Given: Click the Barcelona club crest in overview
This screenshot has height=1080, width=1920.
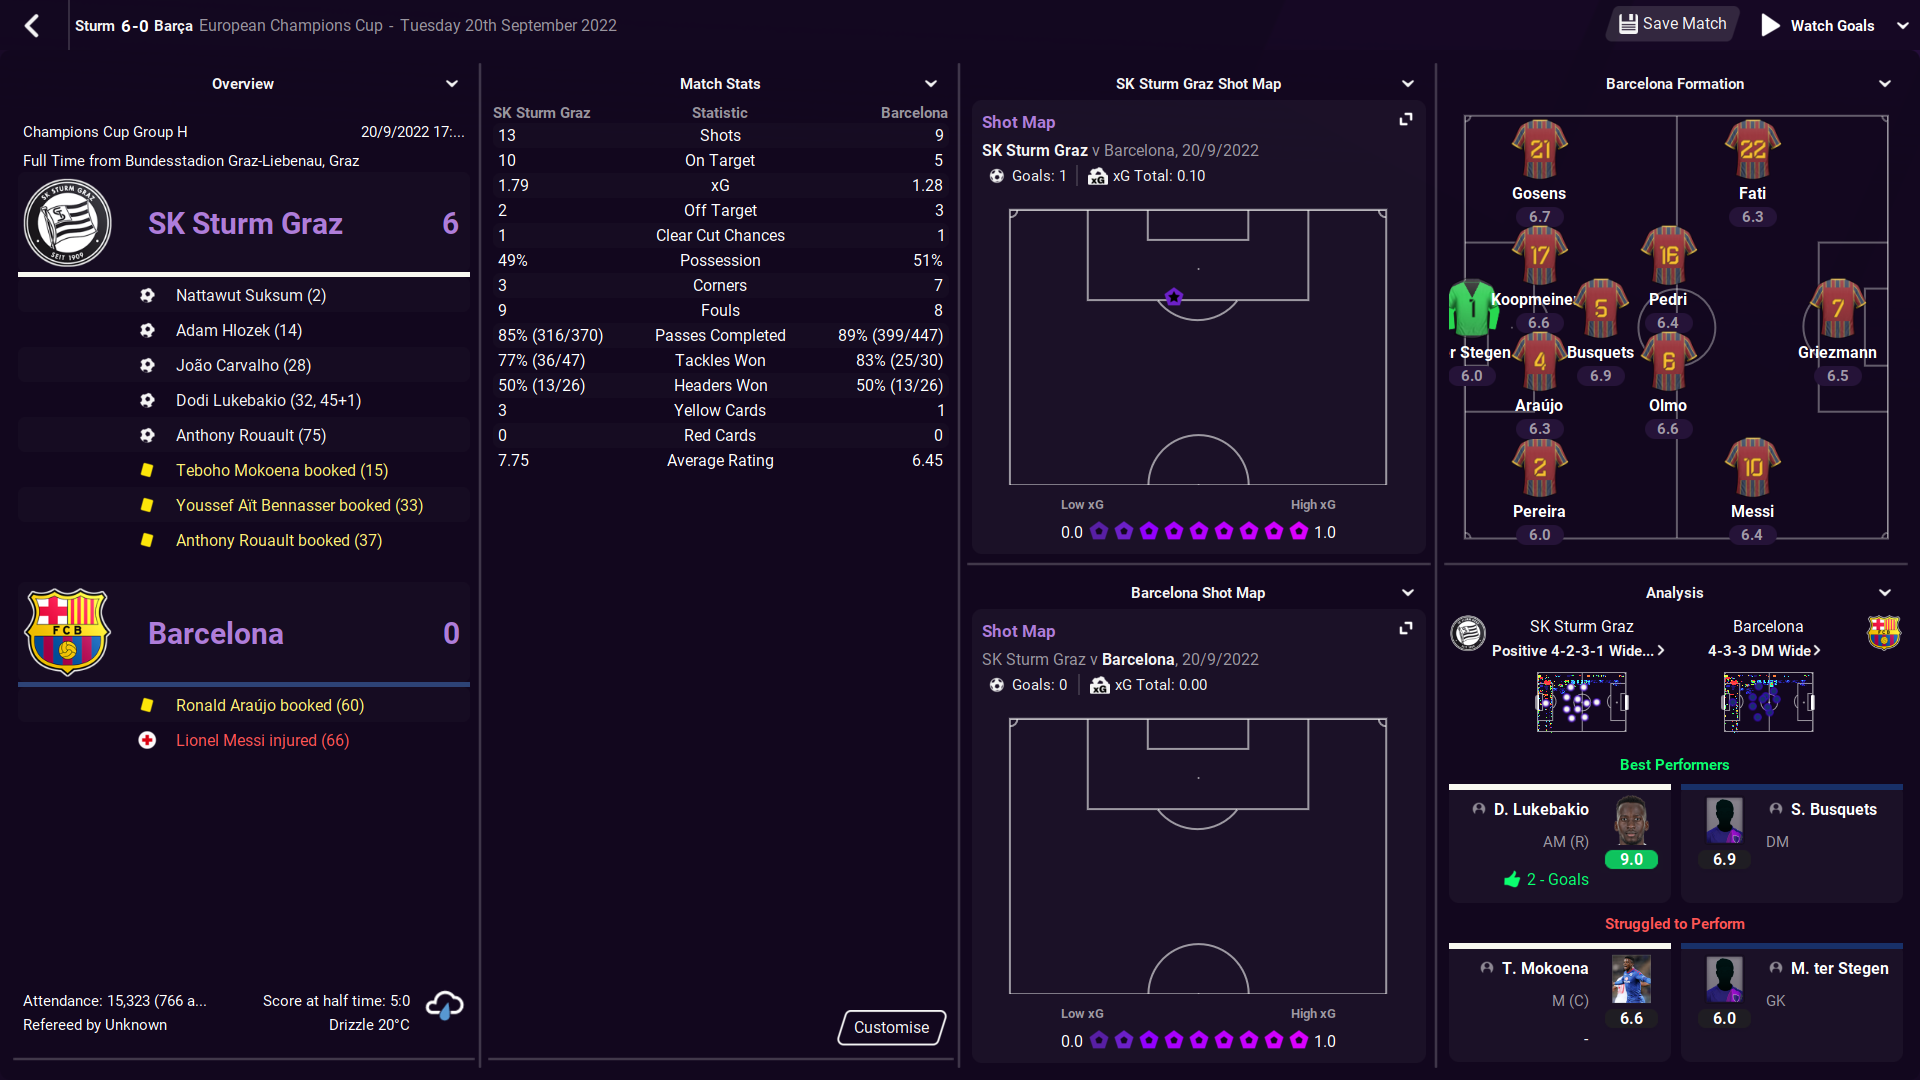Looking at the screenshot, I should point(67,632).
